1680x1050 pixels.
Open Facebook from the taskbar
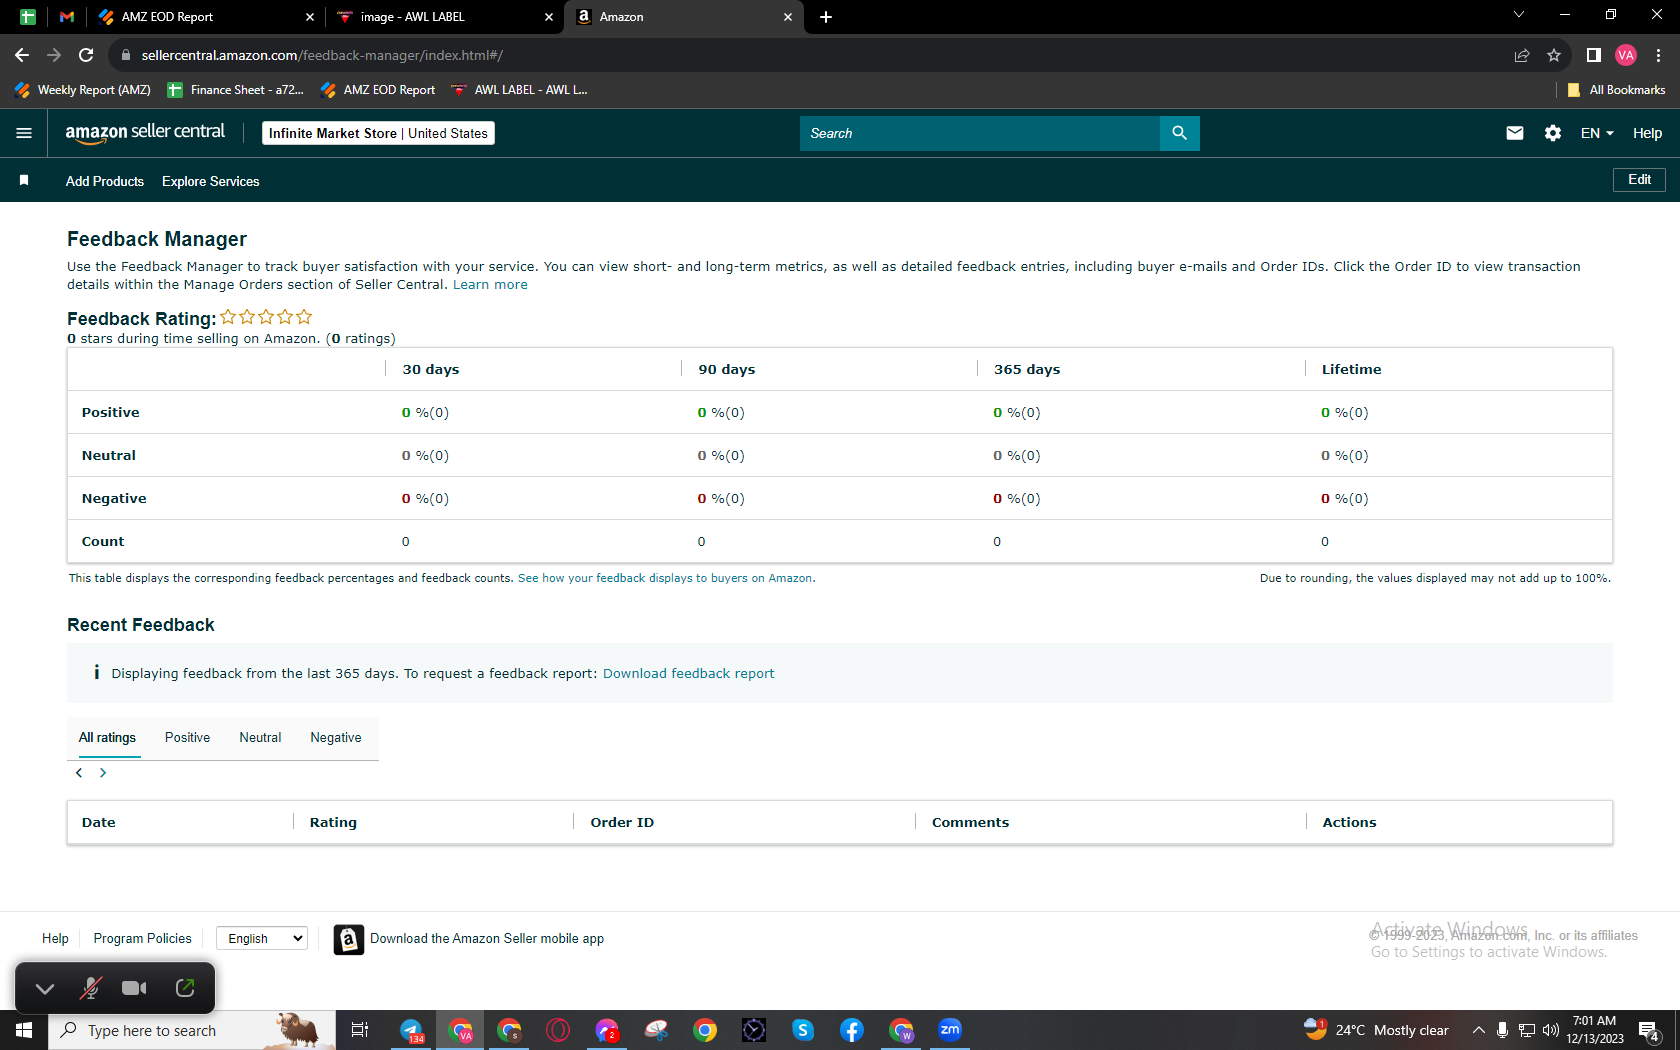tap(852, 1030)
